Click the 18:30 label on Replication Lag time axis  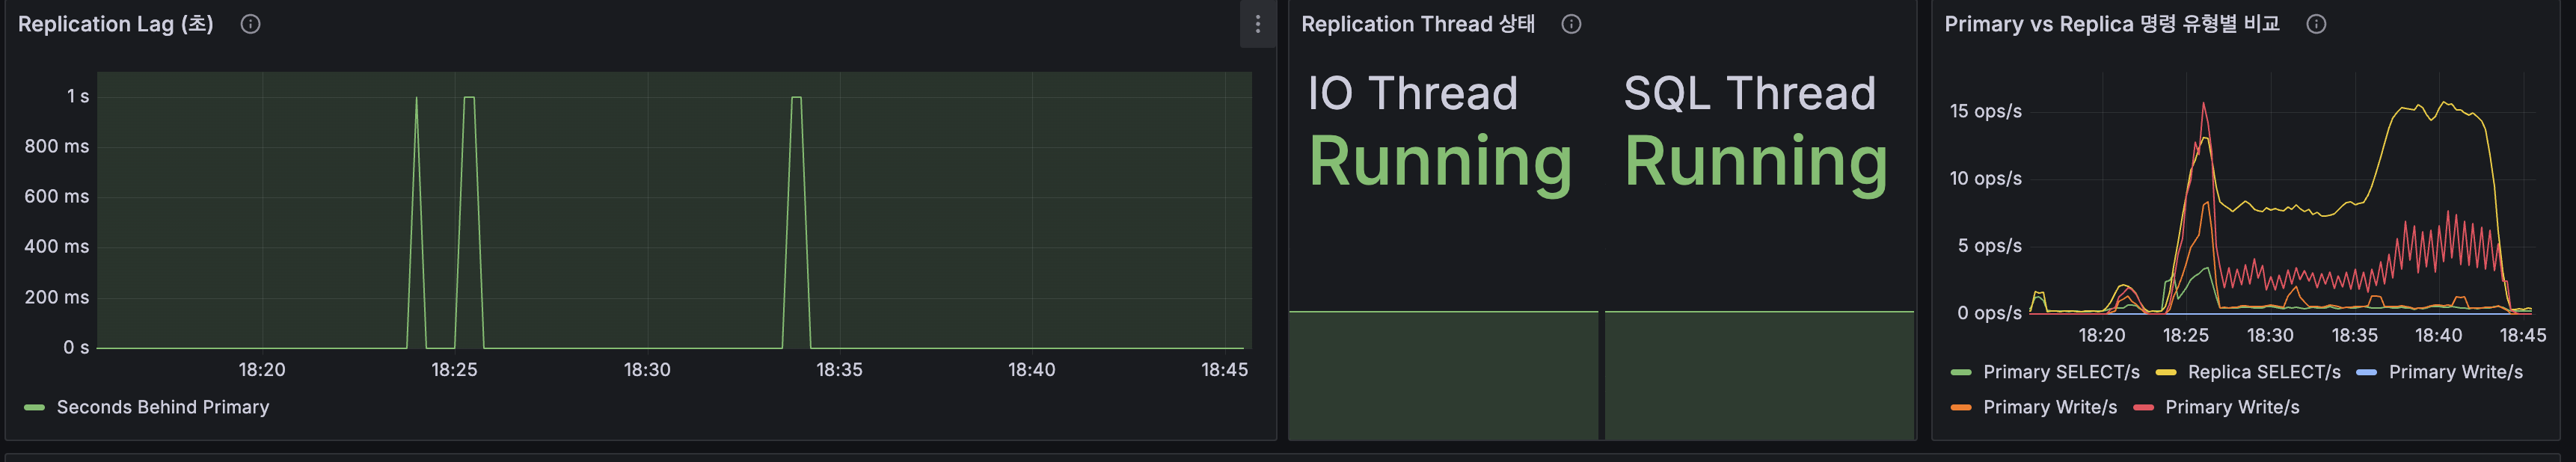click(647, 370)
